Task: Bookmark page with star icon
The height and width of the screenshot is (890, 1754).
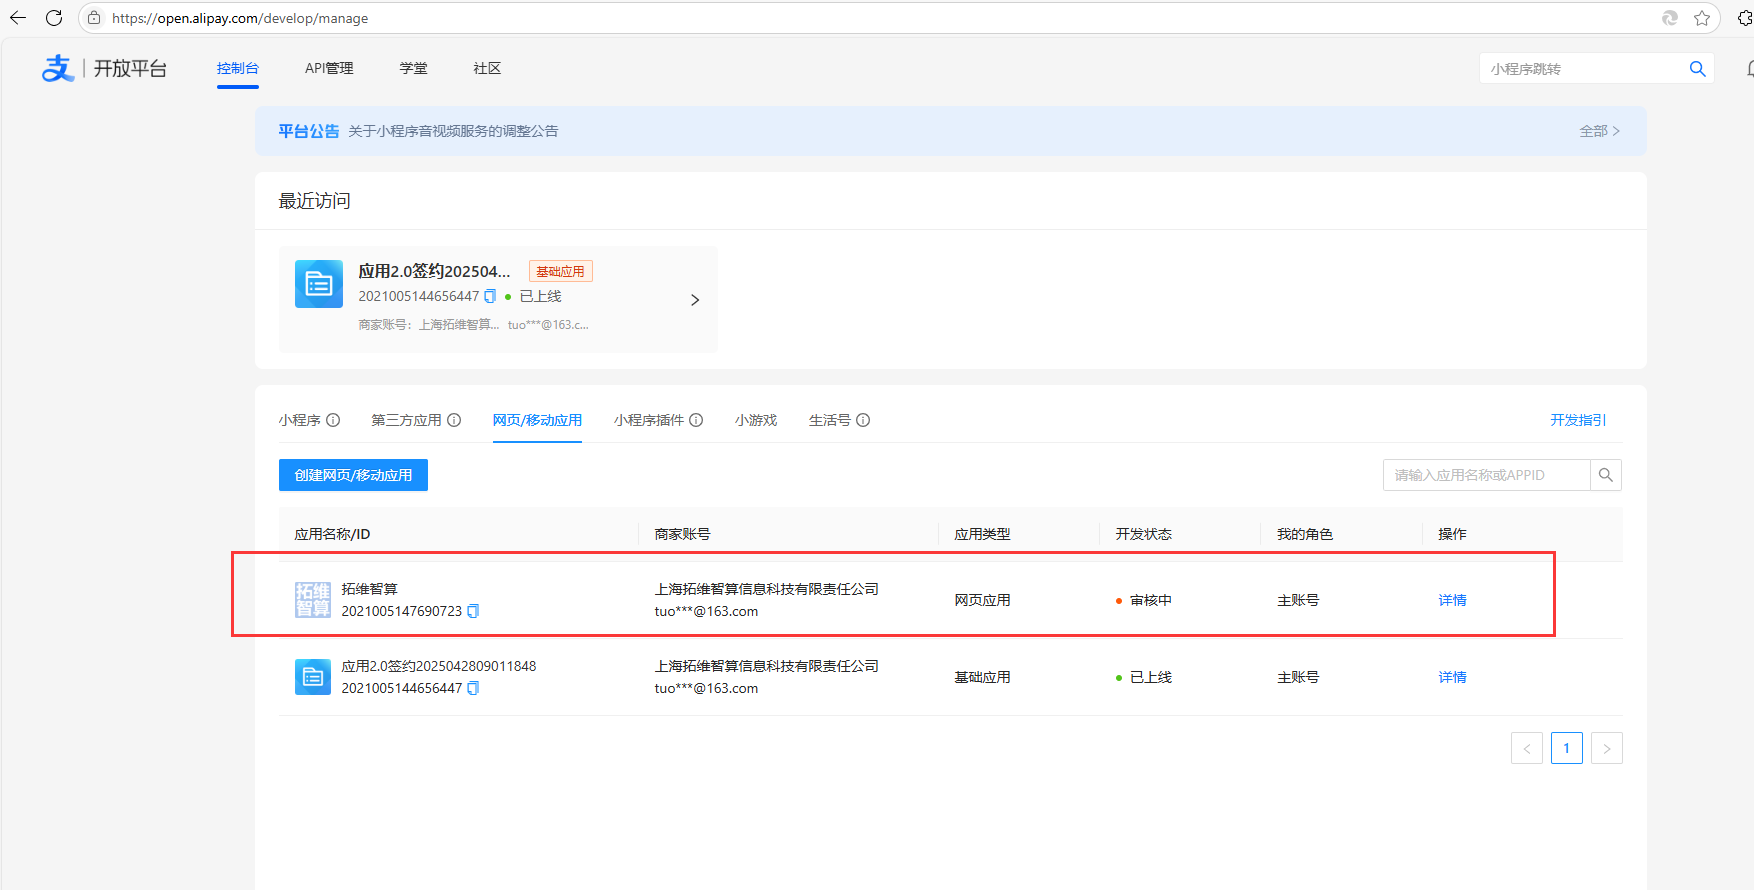Action: [x=1702, y=18]
